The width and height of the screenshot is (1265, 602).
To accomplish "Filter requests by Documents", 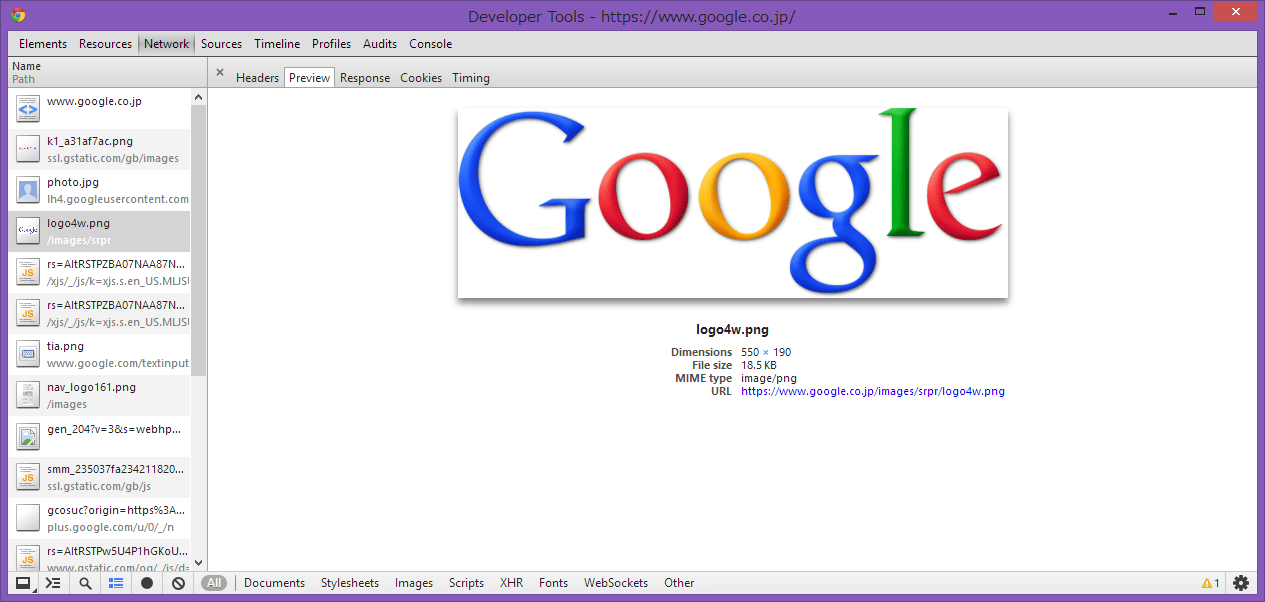I will 274,583.
